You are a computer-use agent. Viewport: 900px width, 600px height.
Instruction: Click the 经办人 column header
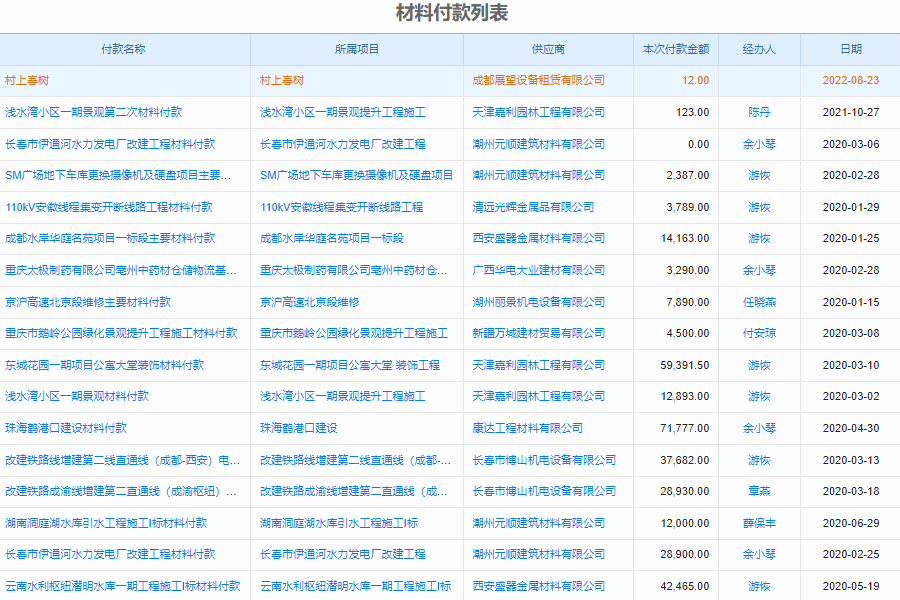point(759,49)
